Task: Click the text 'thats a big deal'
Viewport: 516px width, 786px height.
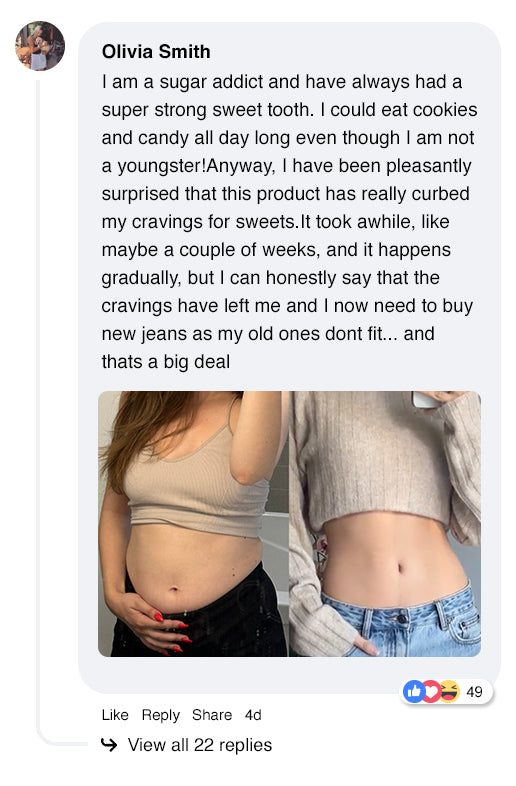Action: (165, 361)
